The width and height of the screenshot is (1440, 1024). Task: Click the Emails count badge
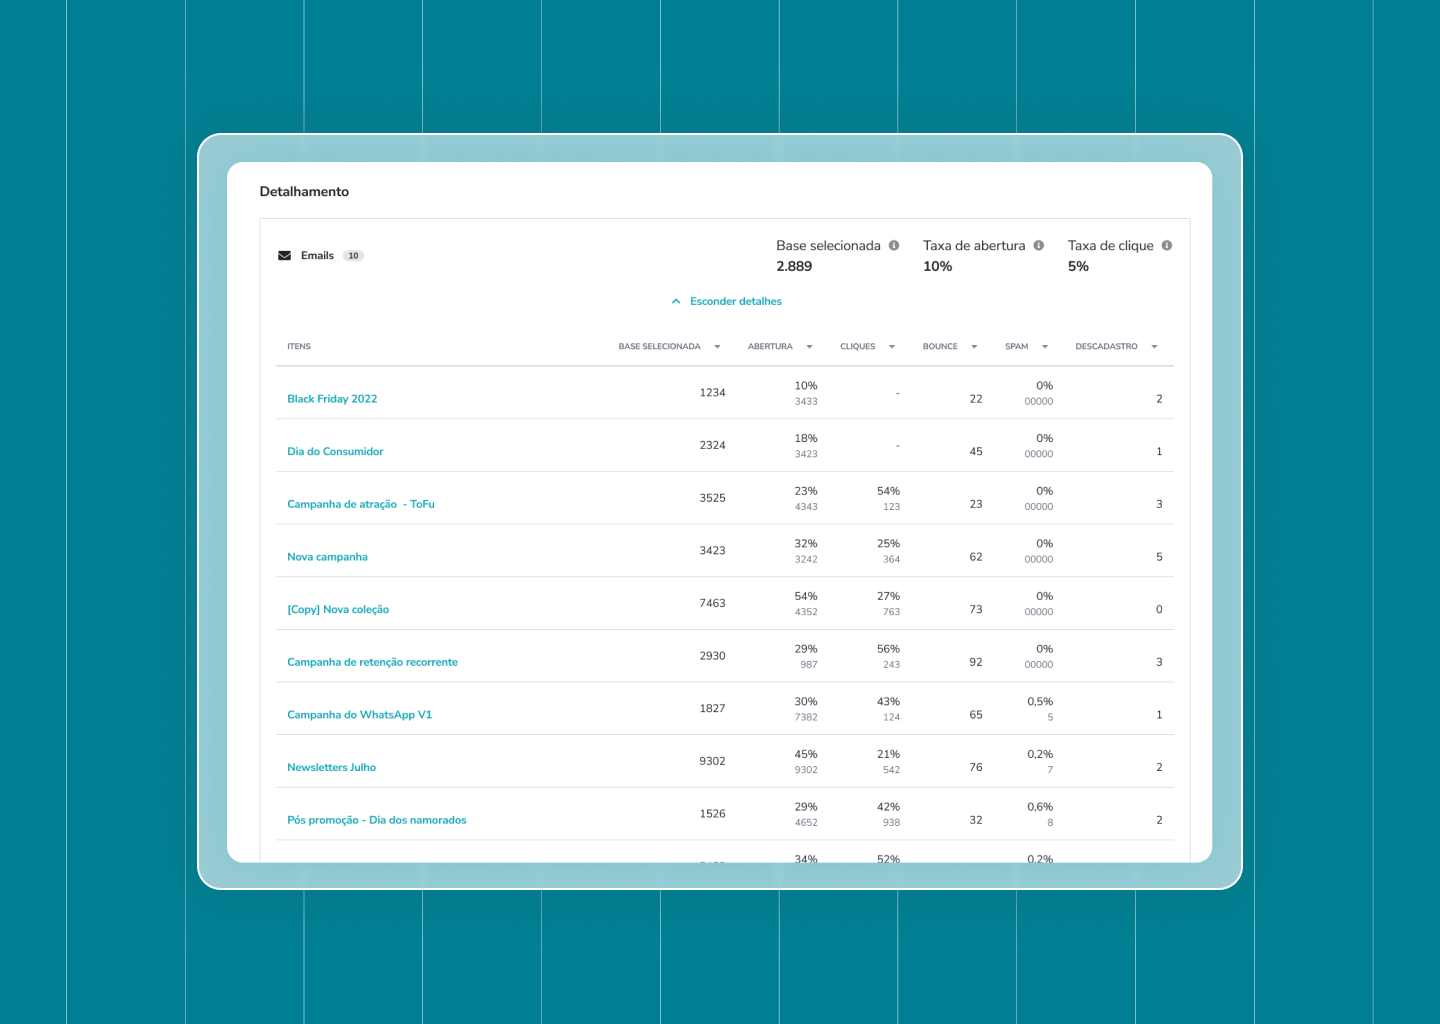click(x=353, y=256)
